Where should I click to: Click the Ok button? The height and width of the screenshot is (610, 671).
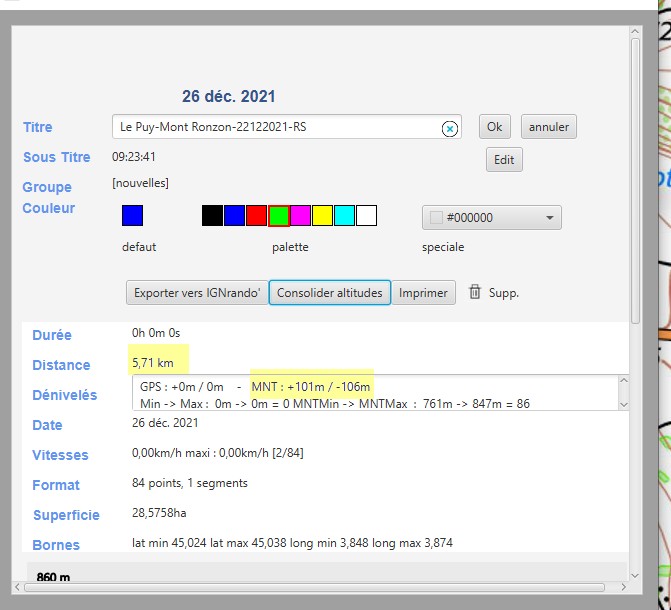495,127
